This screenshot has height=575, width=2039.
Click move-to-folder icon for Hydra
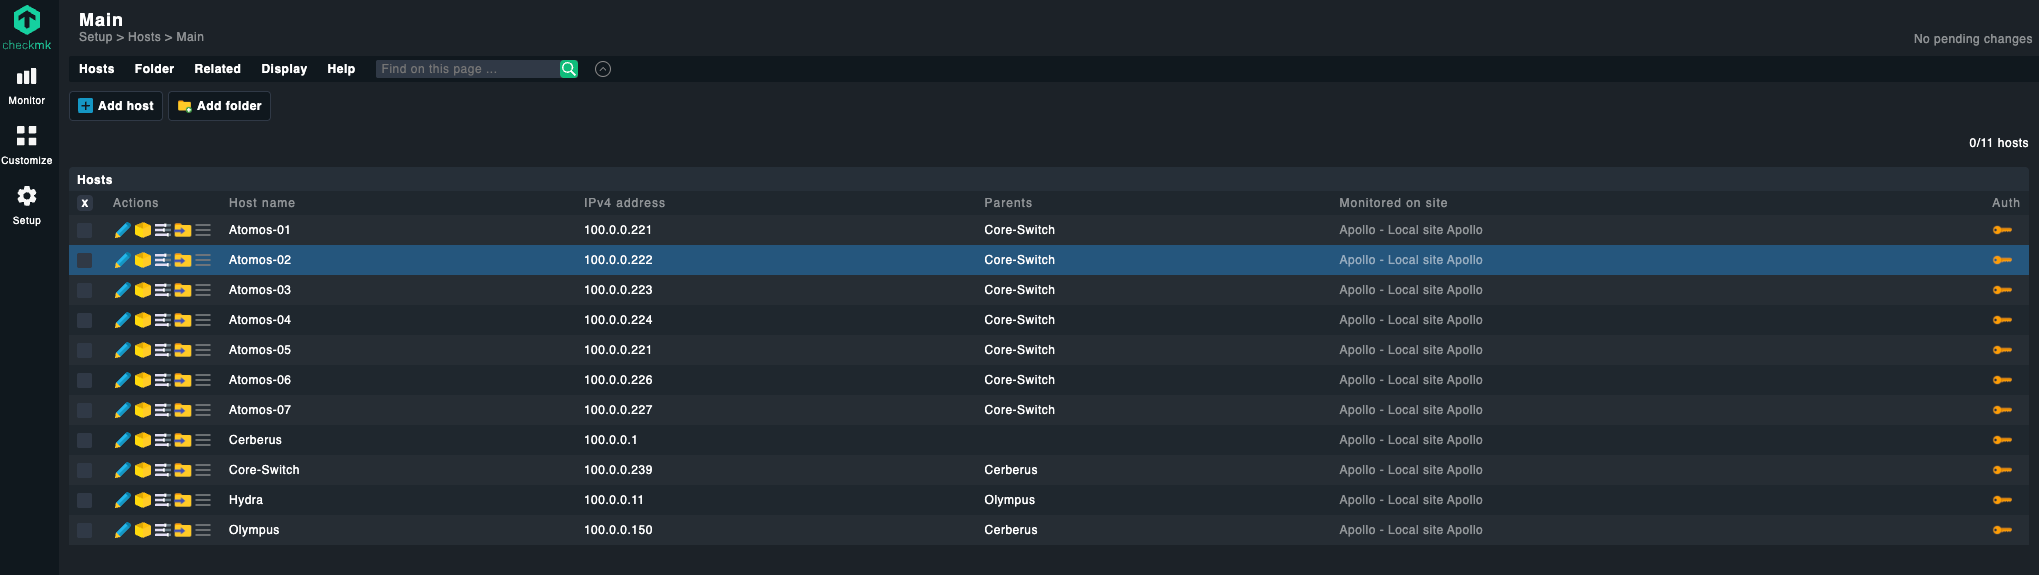coord(183,500)
